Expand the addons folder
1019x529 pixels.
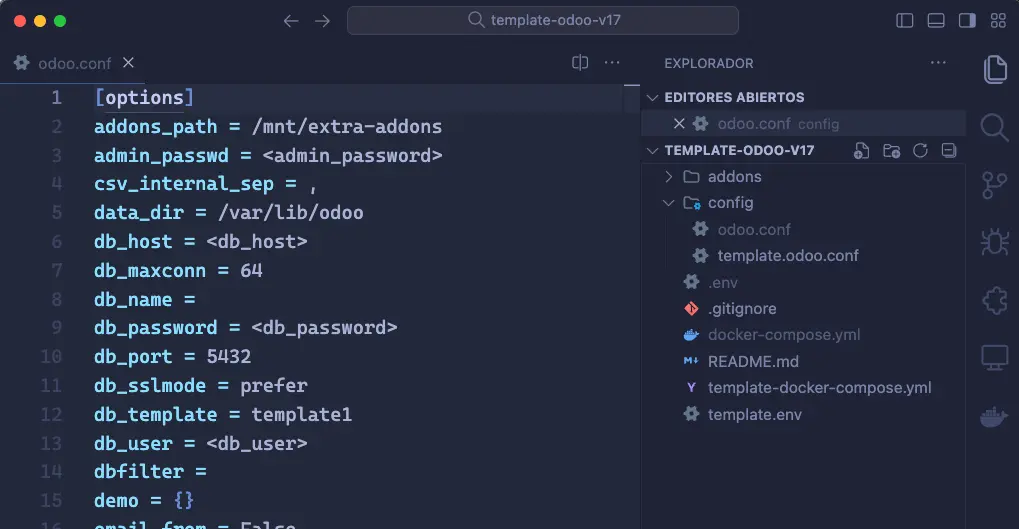(x=734, y=177)
